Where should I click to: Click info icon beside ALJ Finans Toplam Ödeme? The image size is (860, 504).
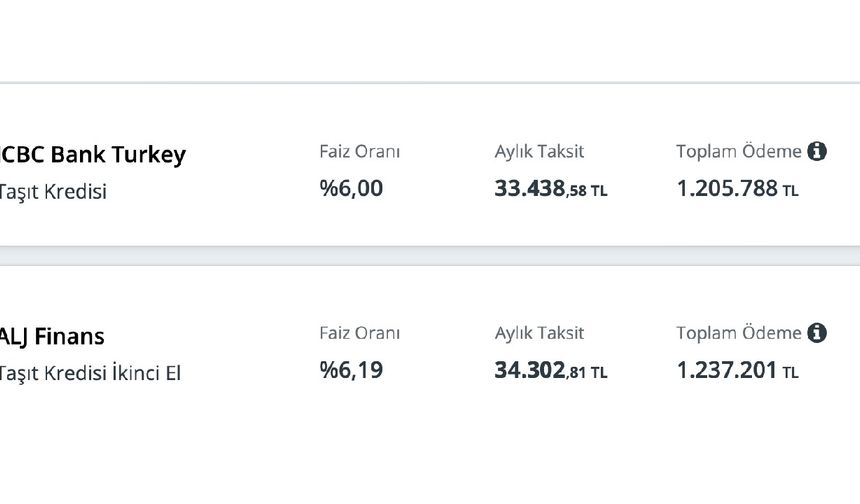817,333
